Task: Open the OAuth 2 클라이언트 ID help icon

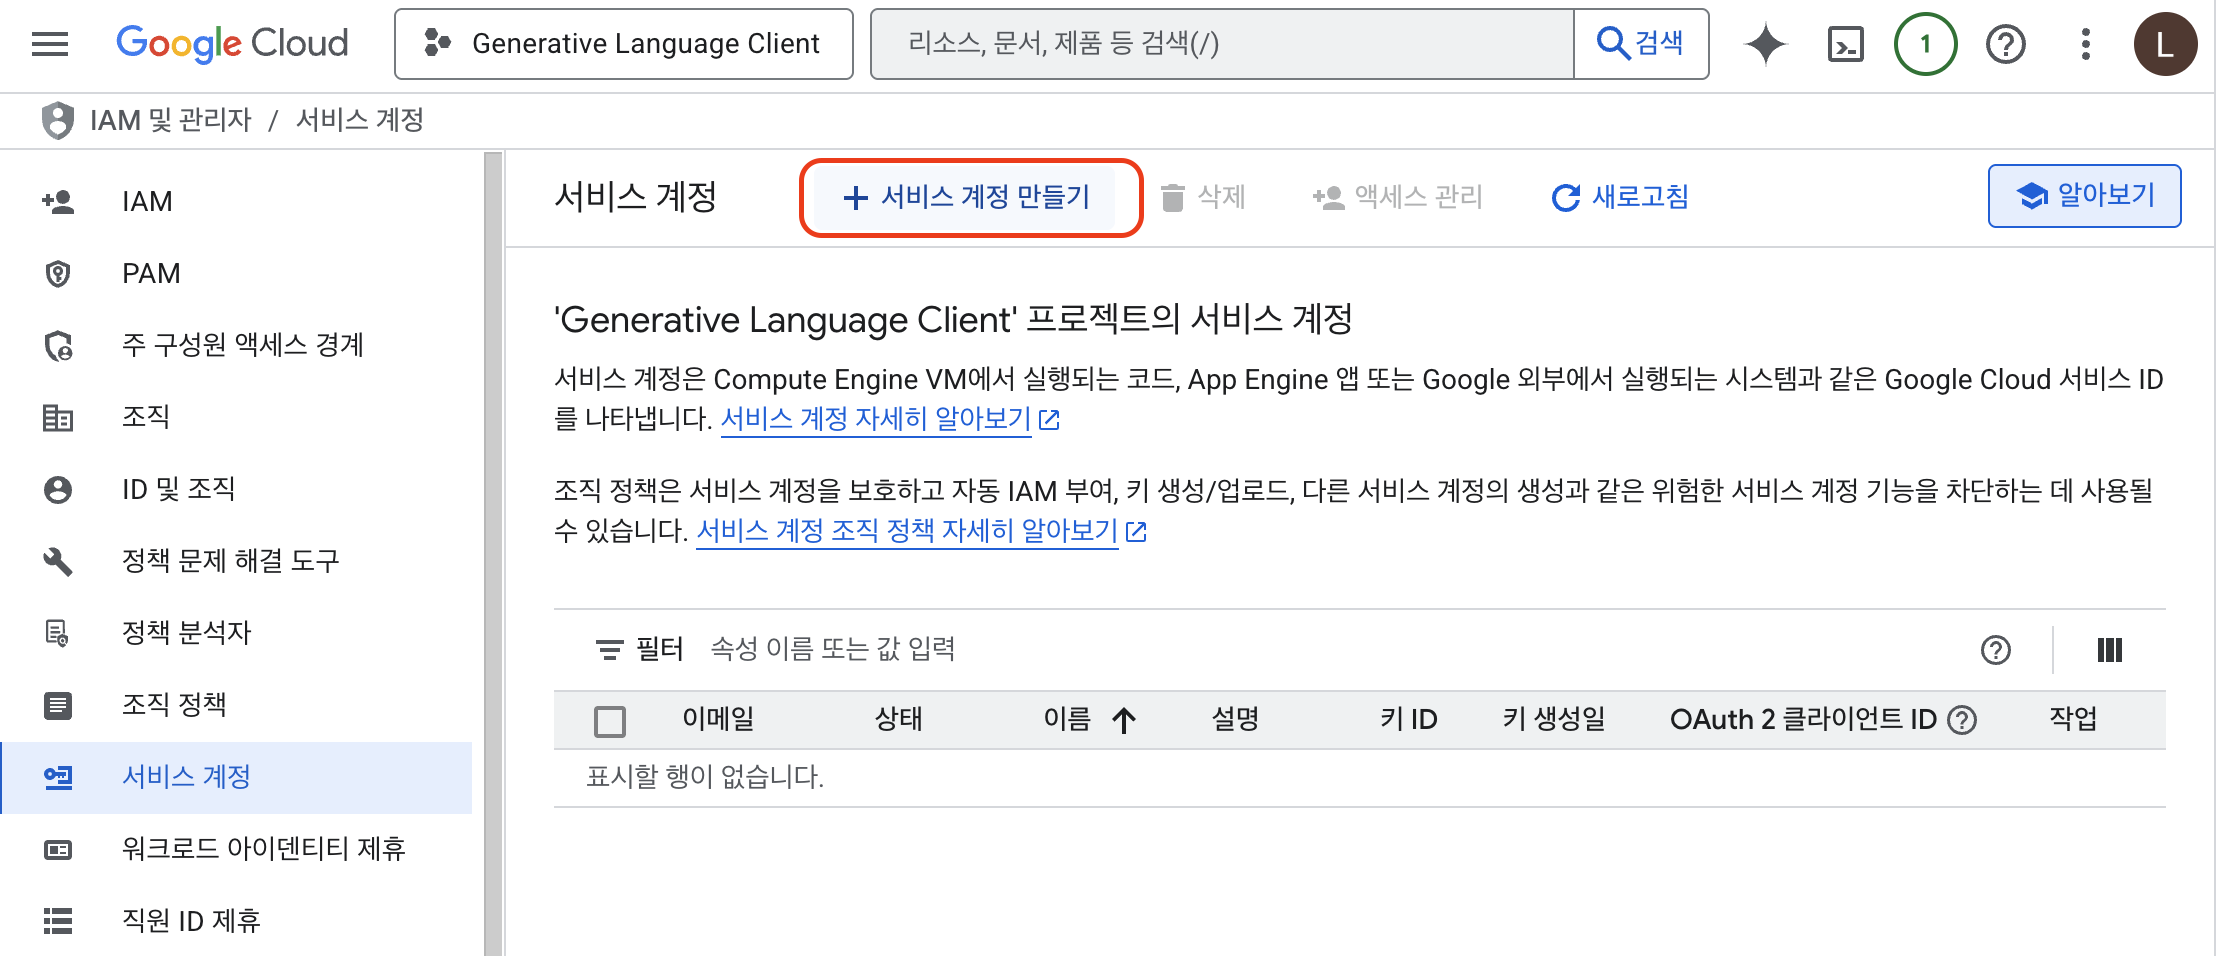Action: (x=1962, y=720)
